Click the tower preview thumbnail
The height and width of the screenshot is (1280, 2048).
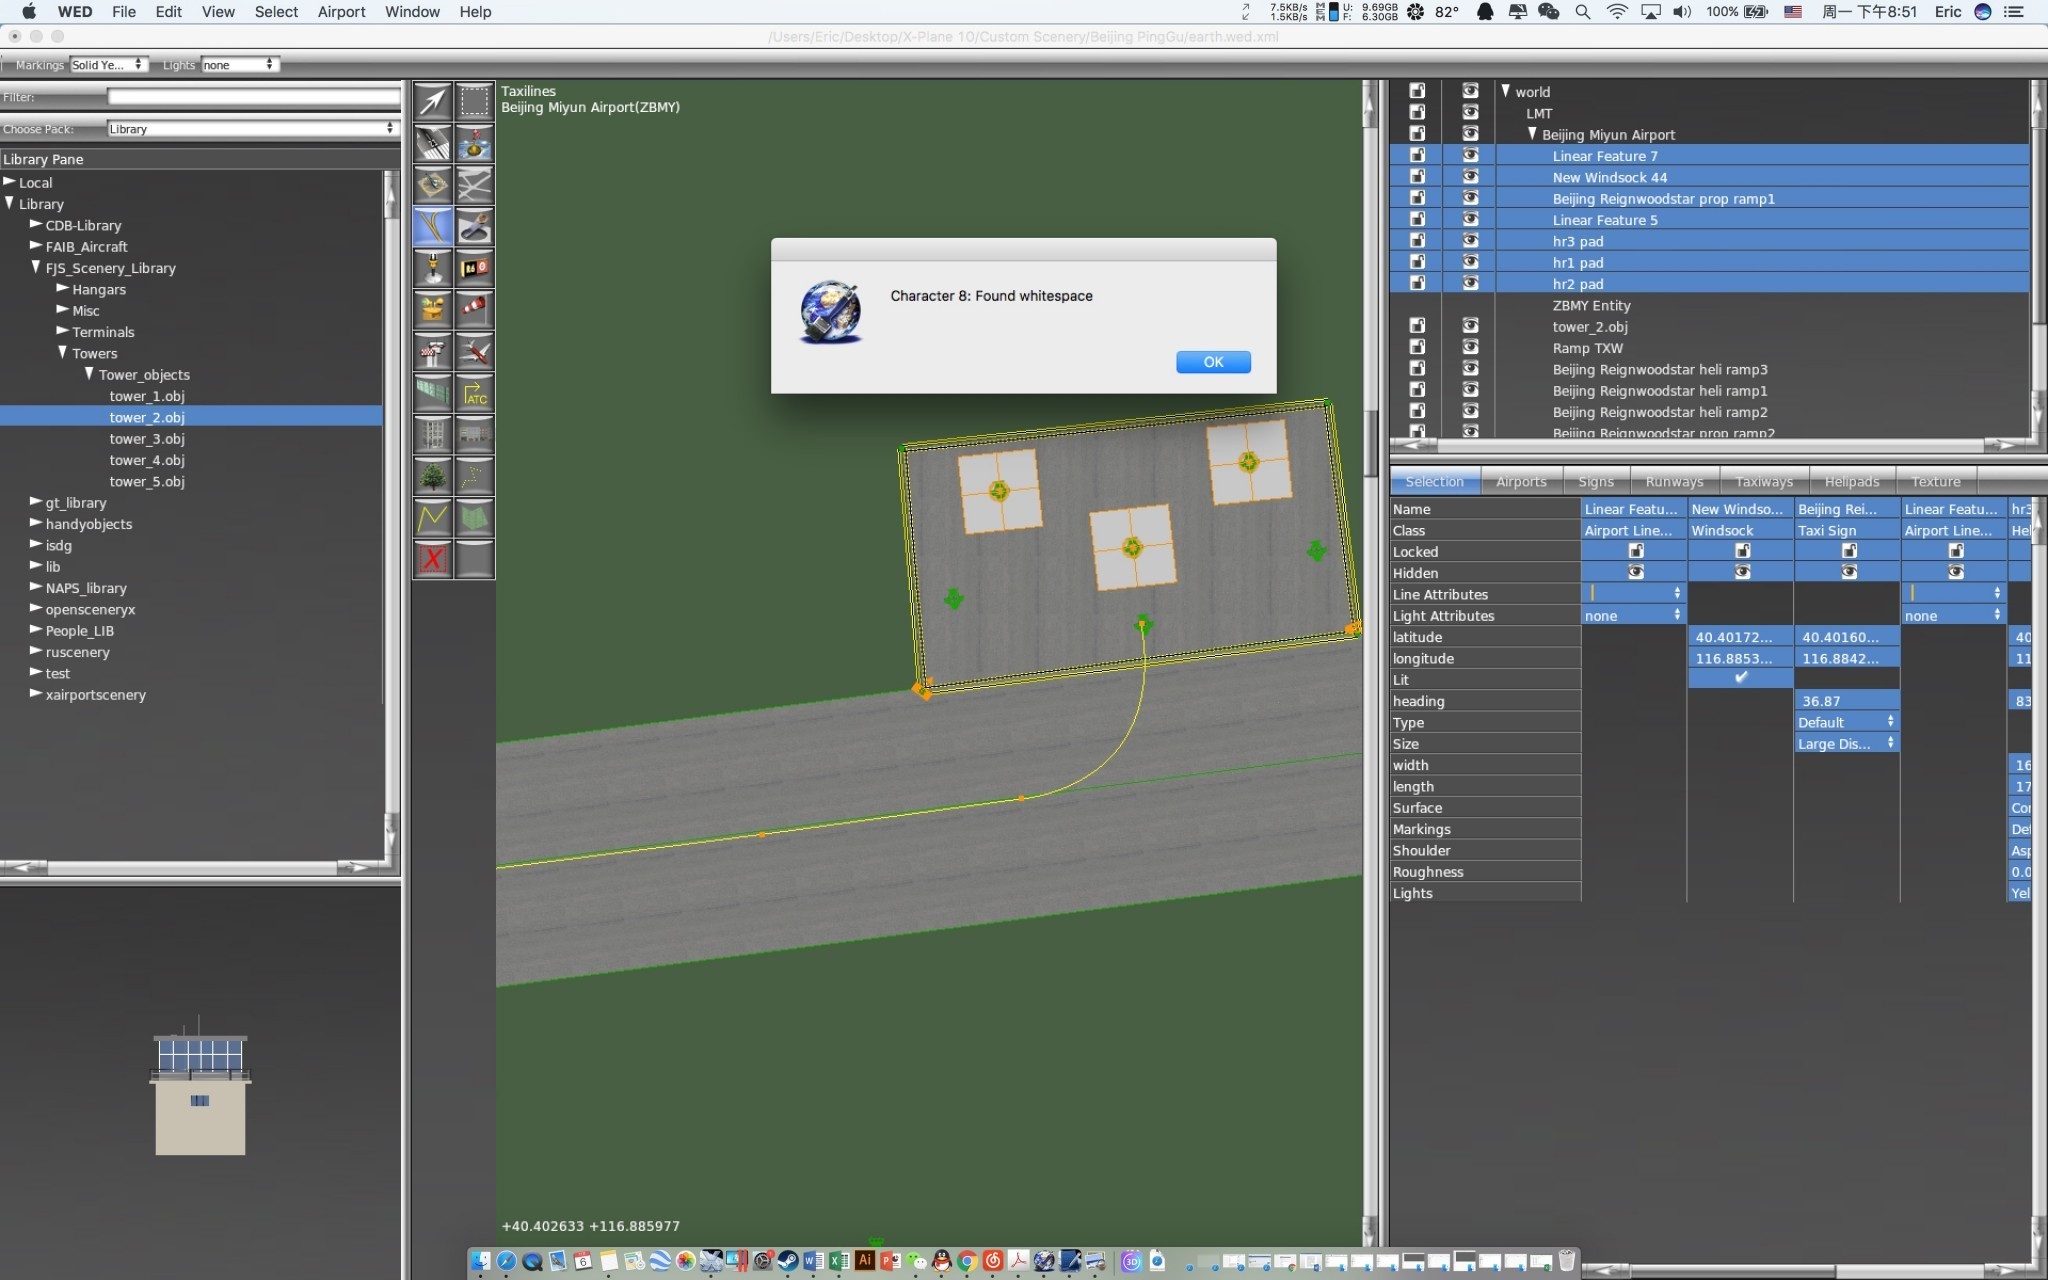[x=200, y=1085]
